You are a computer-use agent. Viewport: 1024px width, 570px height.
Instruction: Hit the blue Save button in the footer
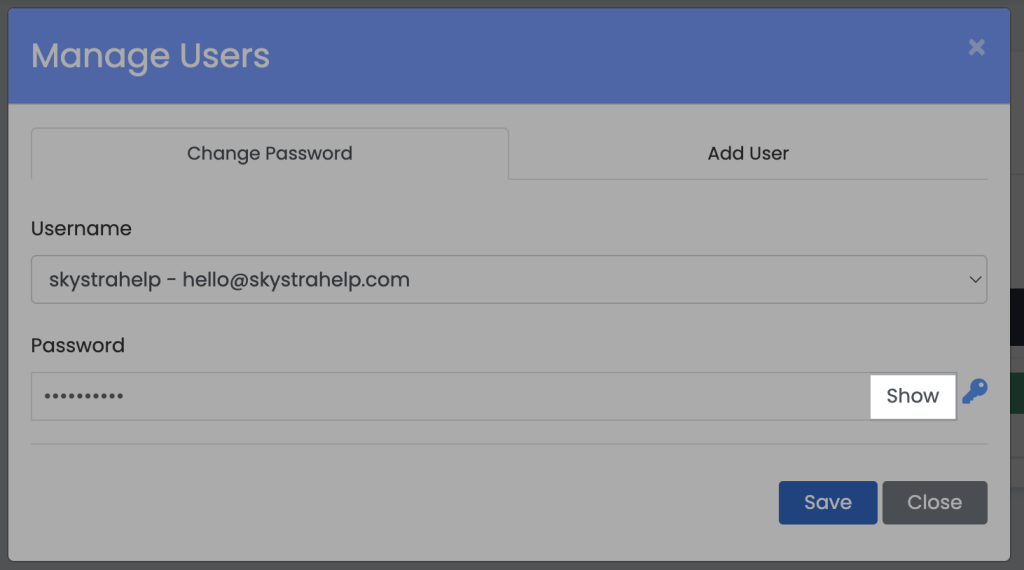point(827,502)
